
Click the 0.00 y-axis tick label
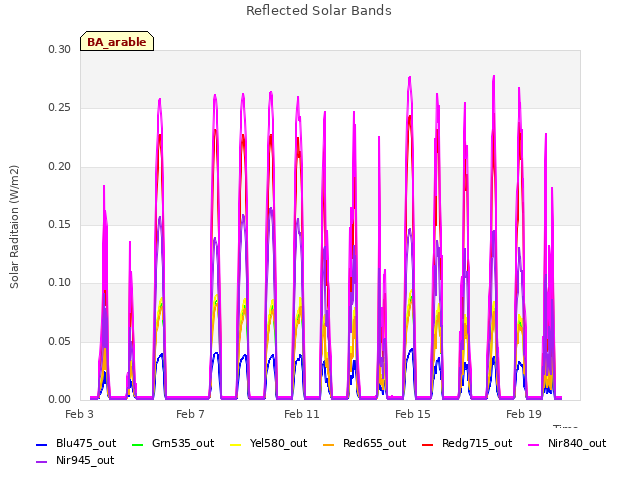coord(60,400)
